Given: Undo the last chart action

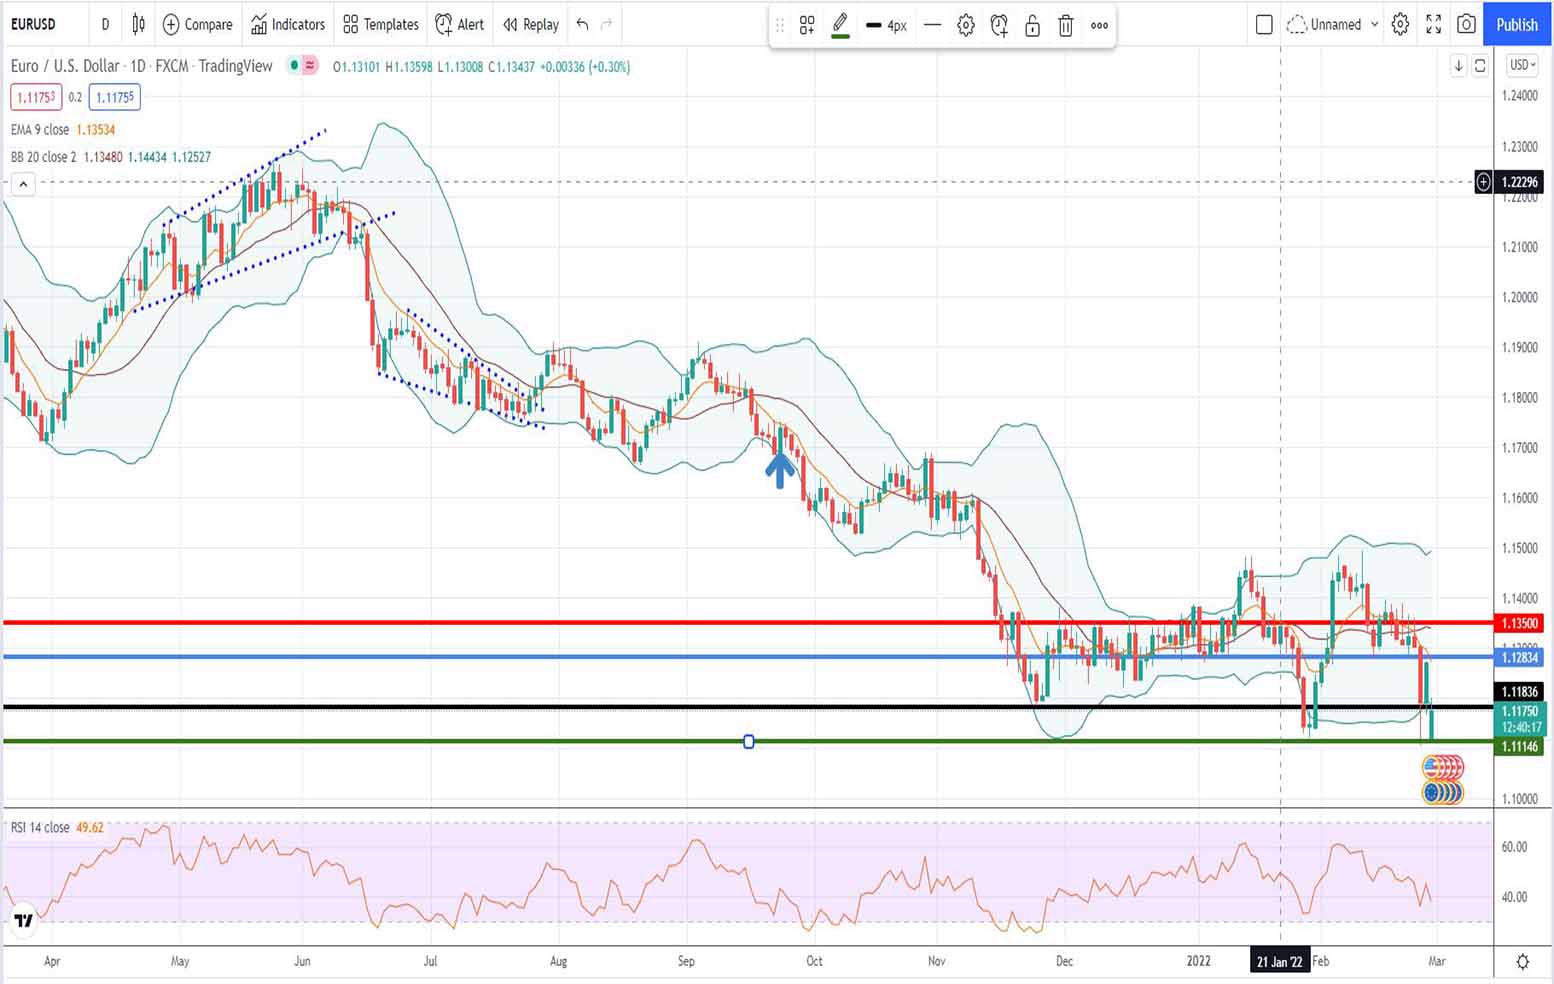Looking at the screenshot, I should click(582, 24).
